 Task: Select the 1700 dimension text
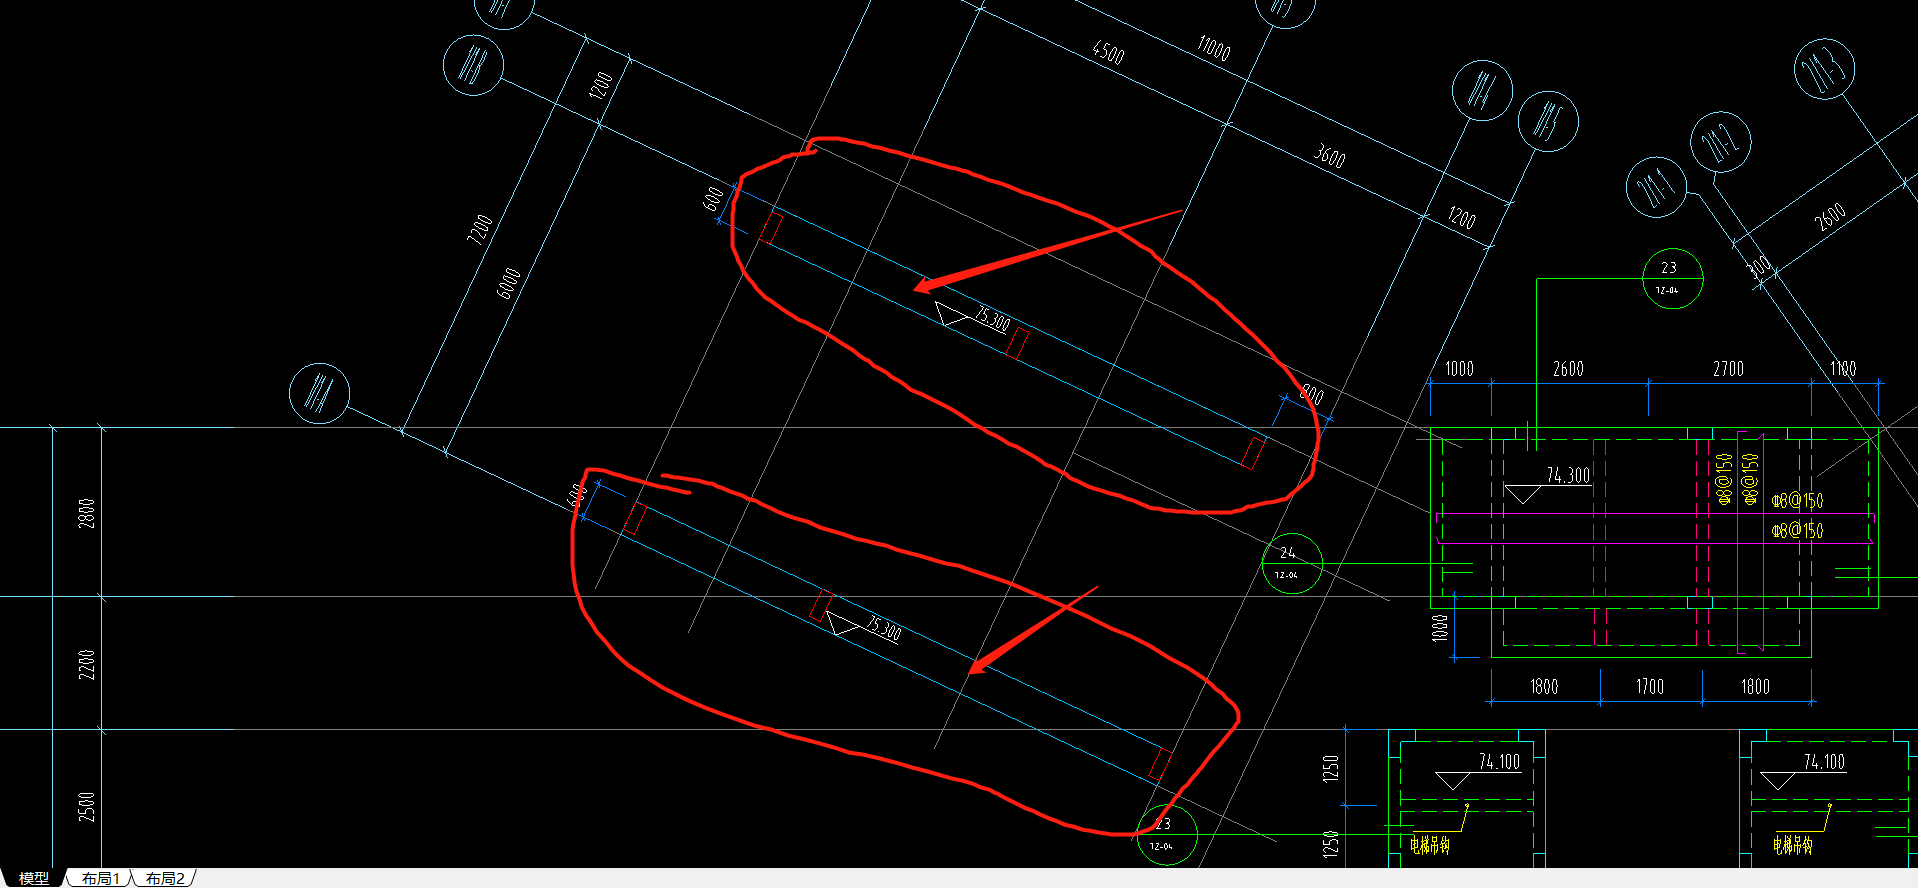click(x=1650, y=686)
